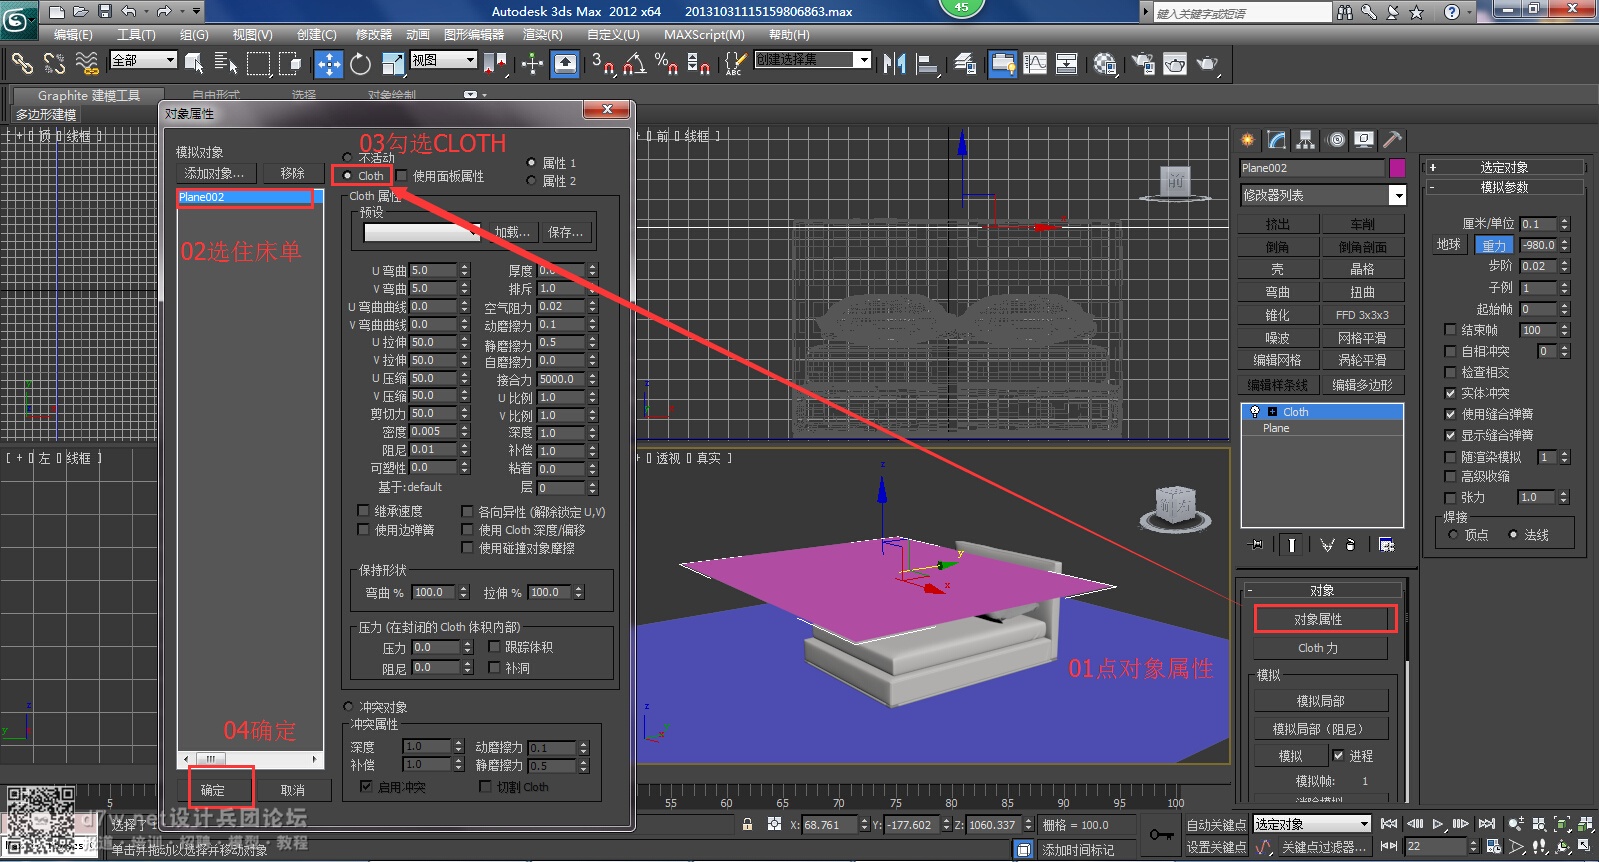Click the 取消 button
The image size is (1599, 862).
tap(293, 790)
